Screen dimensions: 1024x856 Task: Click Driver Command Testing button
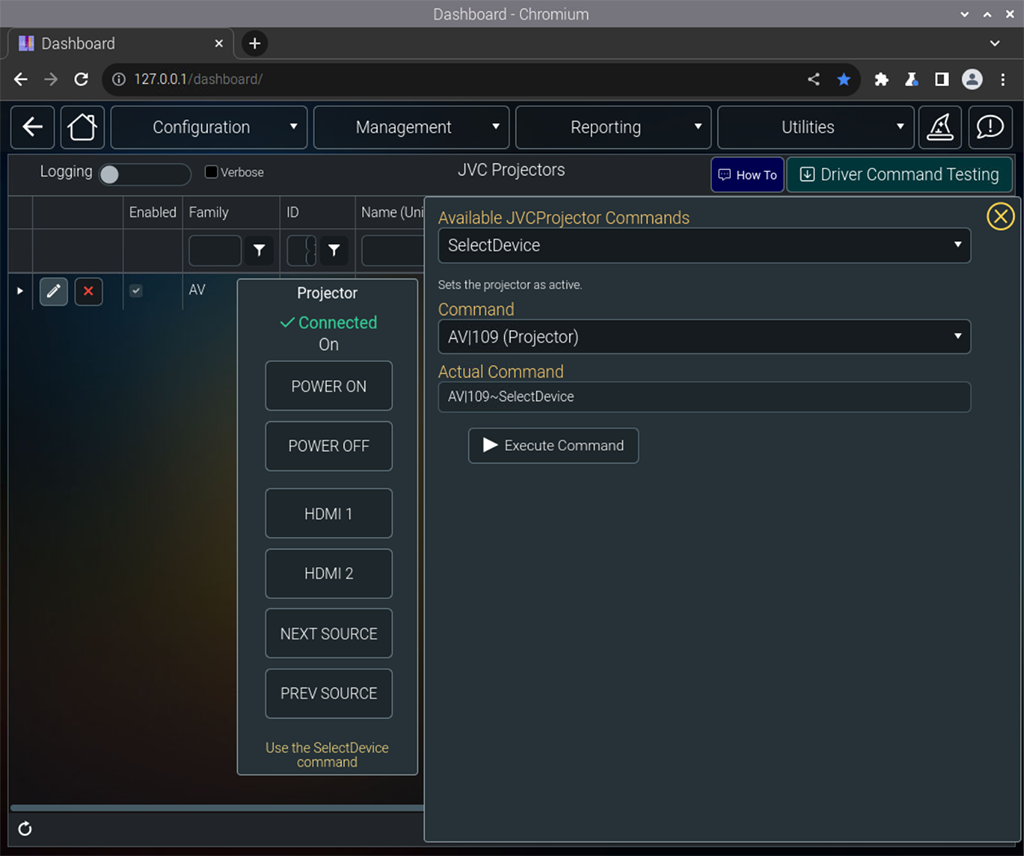coord(899,174)
